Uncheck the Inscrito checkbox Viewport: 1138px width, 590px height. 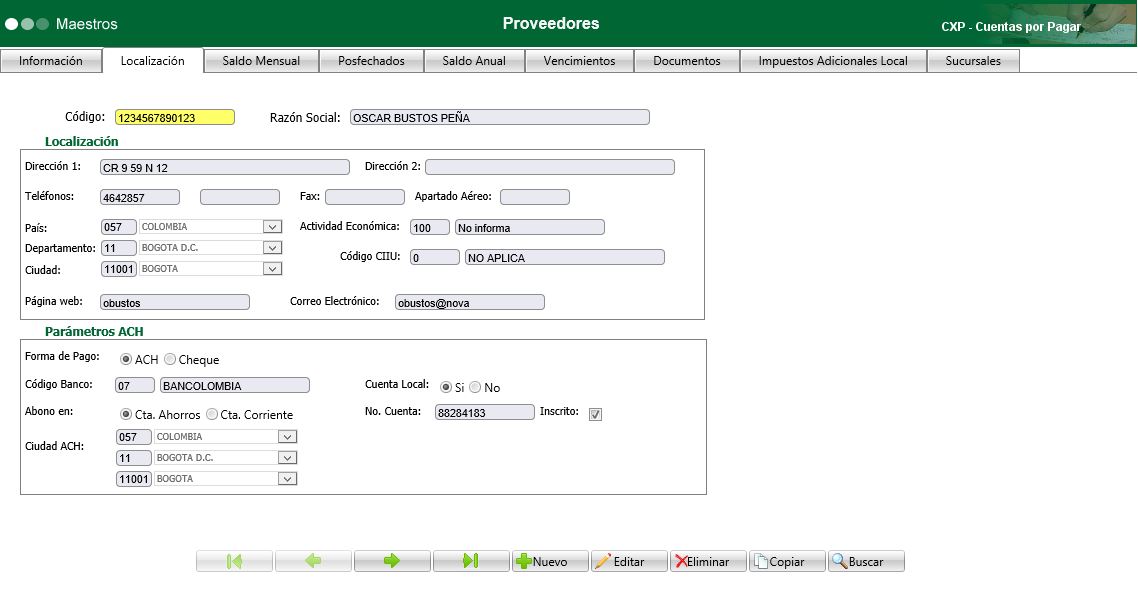coord(595,414)
